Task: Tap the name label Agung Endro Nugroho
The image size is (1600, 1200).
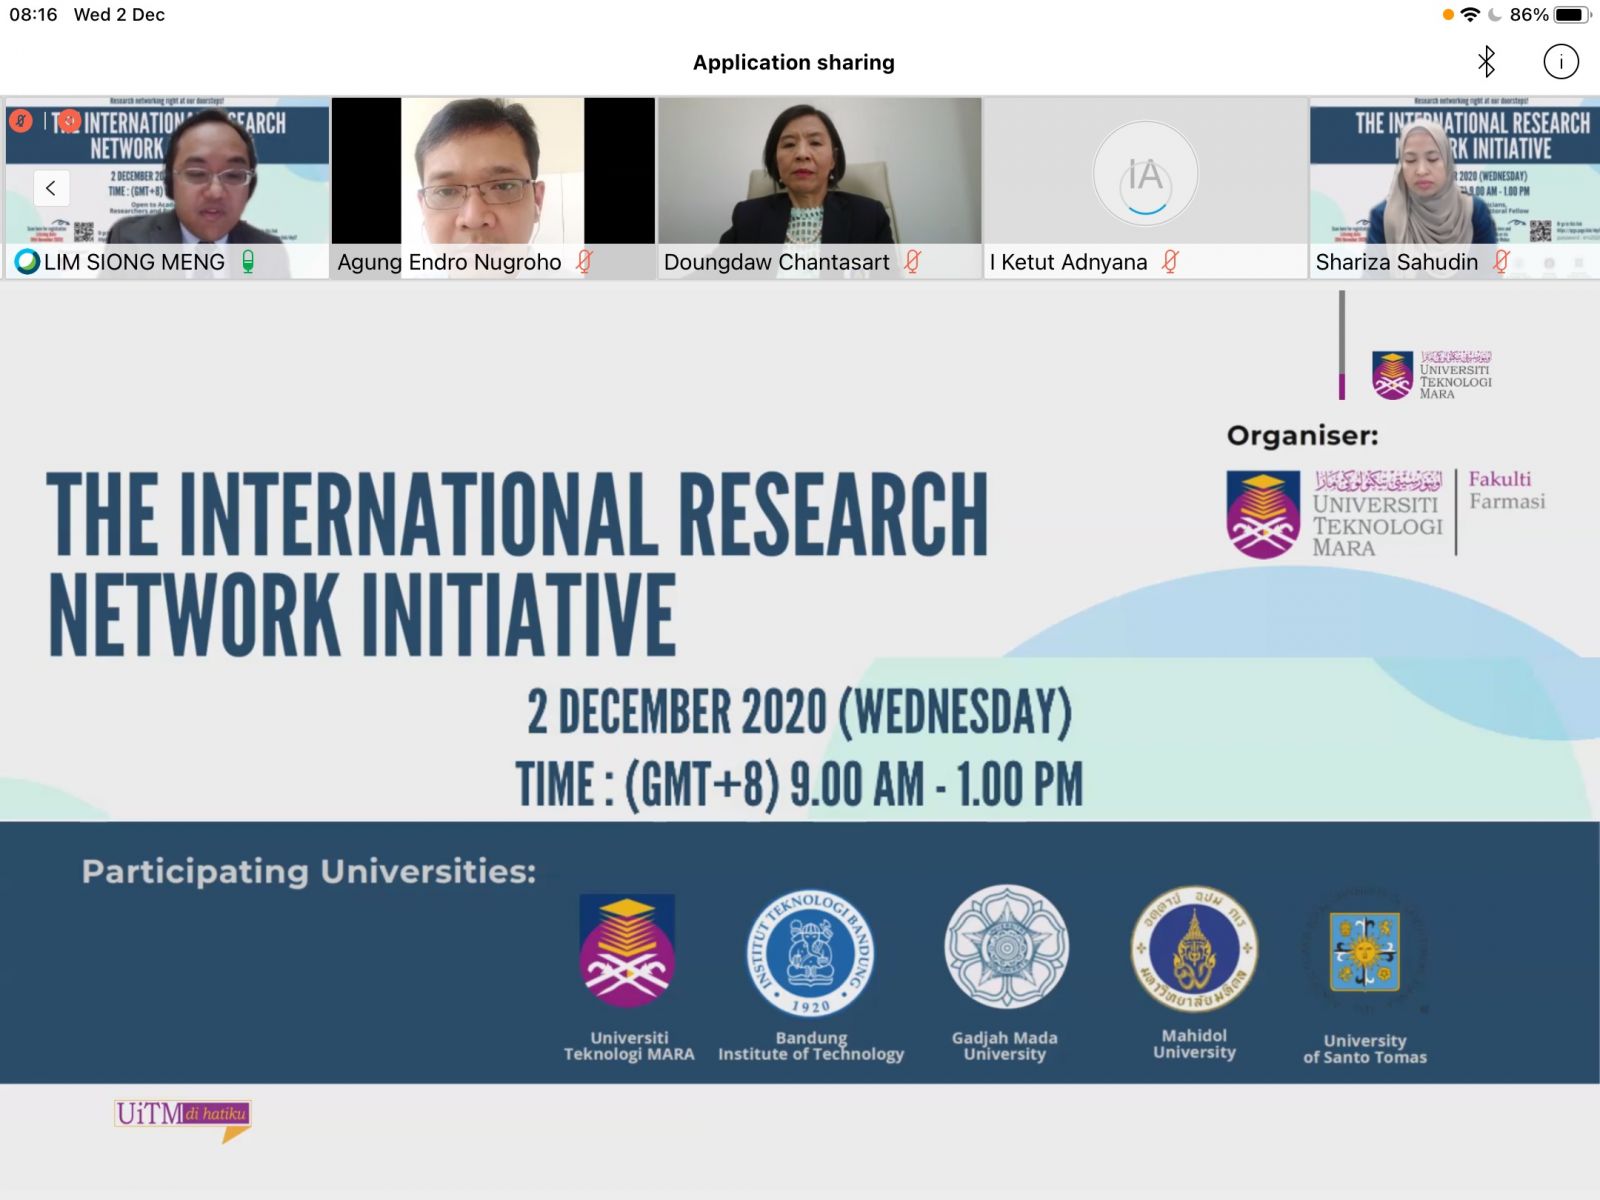Action: 449,262
